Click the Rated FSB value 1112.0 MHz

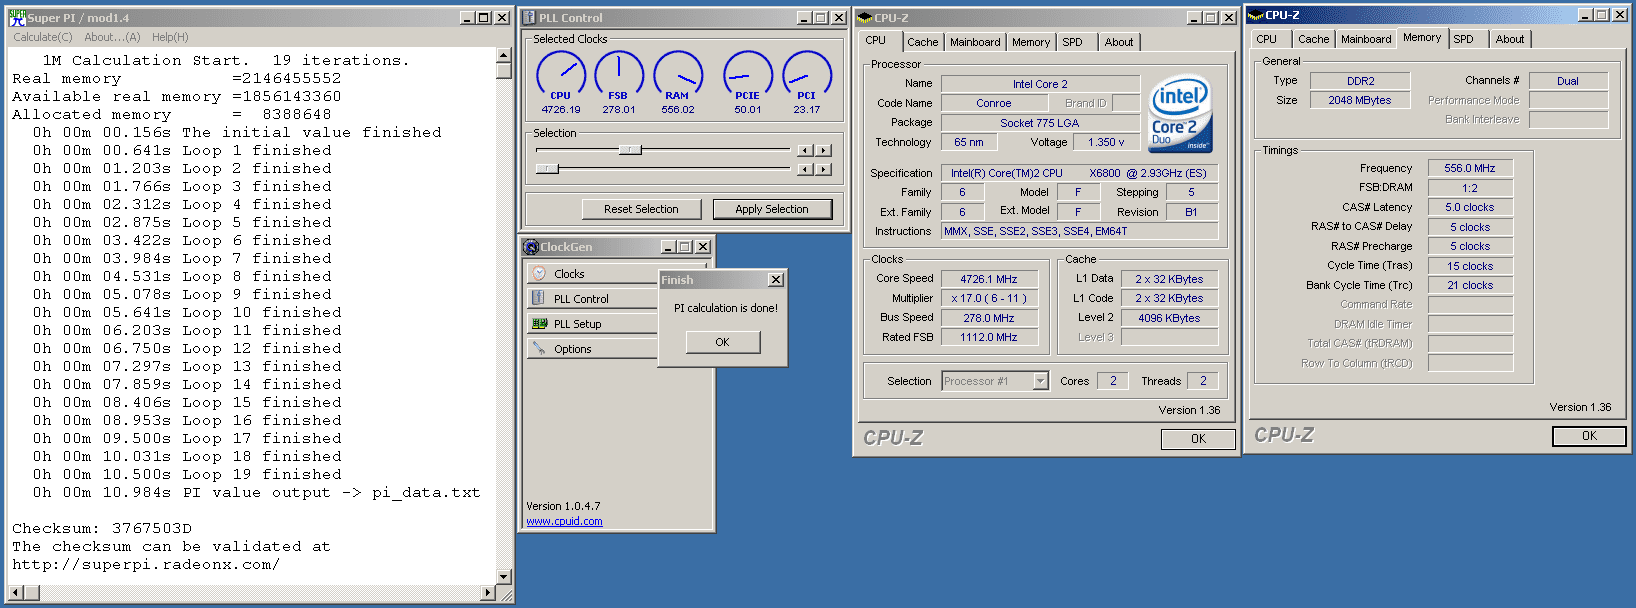point(989,337)
